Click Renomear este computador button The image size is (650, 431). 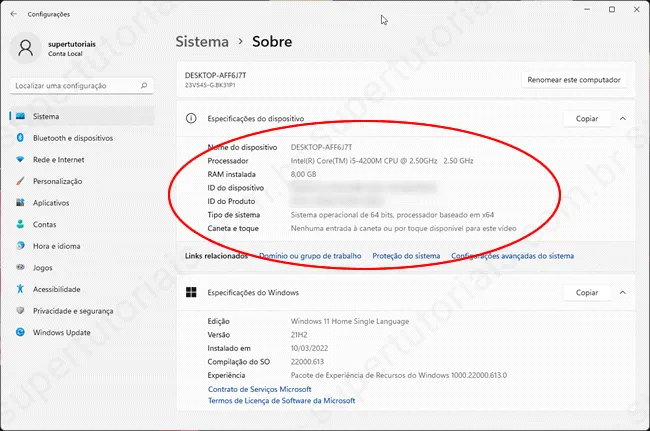pyautogui.click(x=574, y=80)
